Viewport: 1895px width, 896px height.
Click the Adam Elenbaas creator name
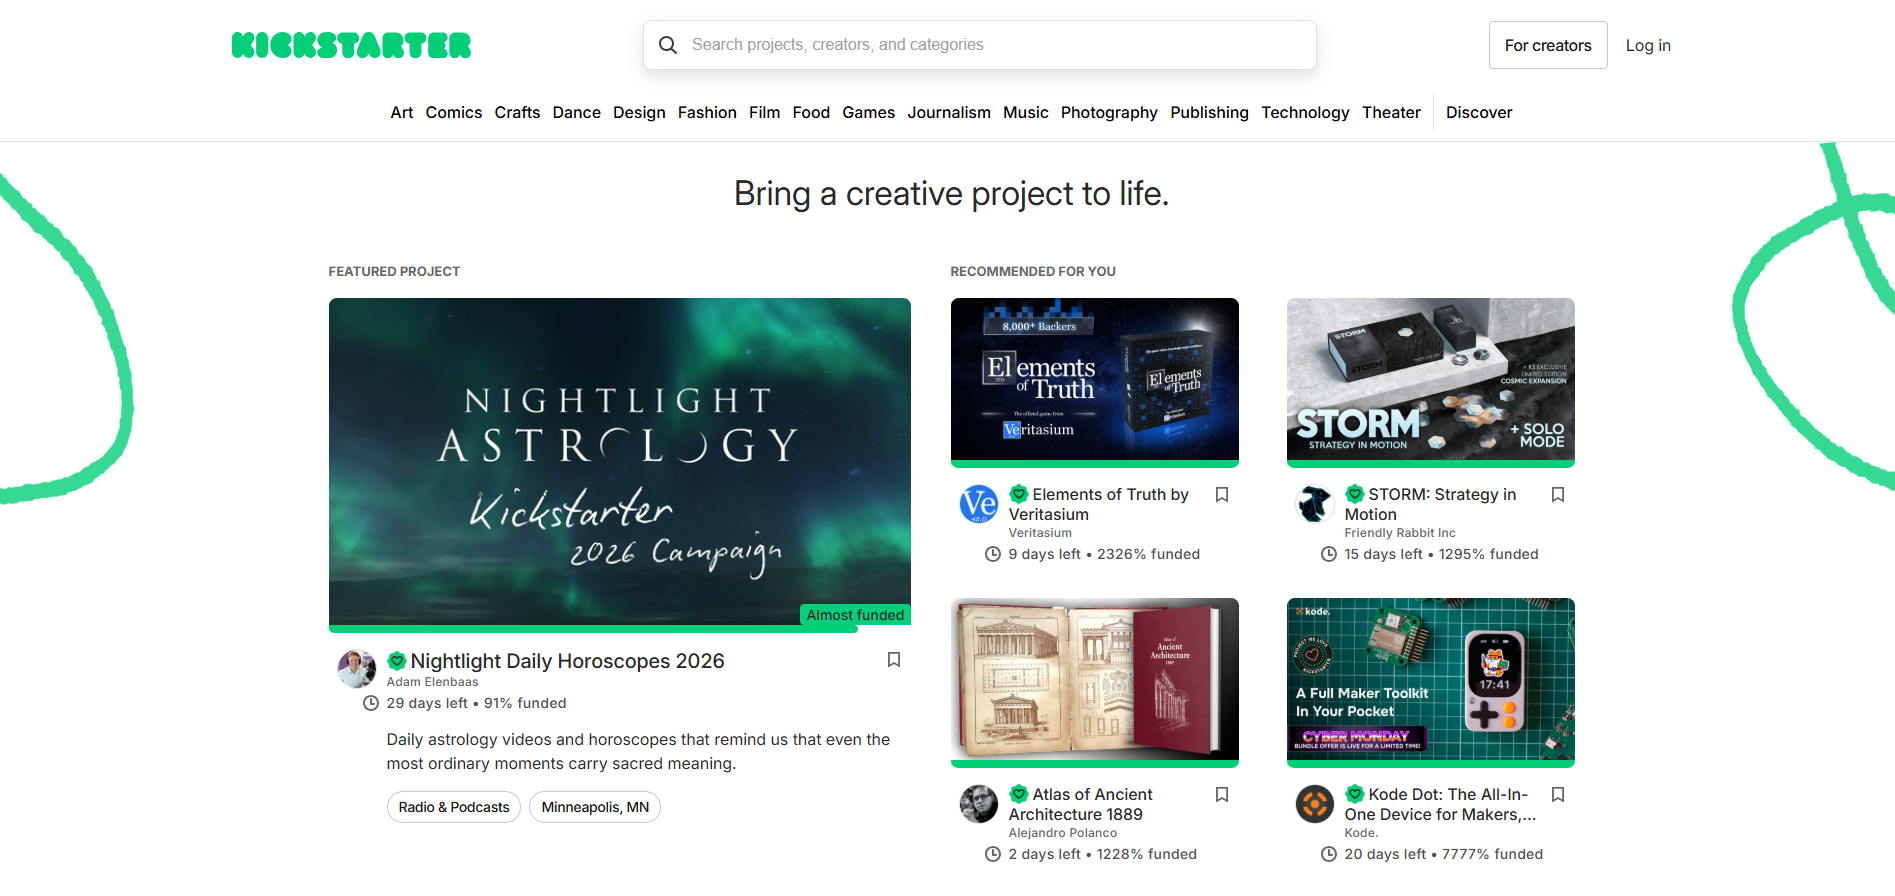[432, 682]
